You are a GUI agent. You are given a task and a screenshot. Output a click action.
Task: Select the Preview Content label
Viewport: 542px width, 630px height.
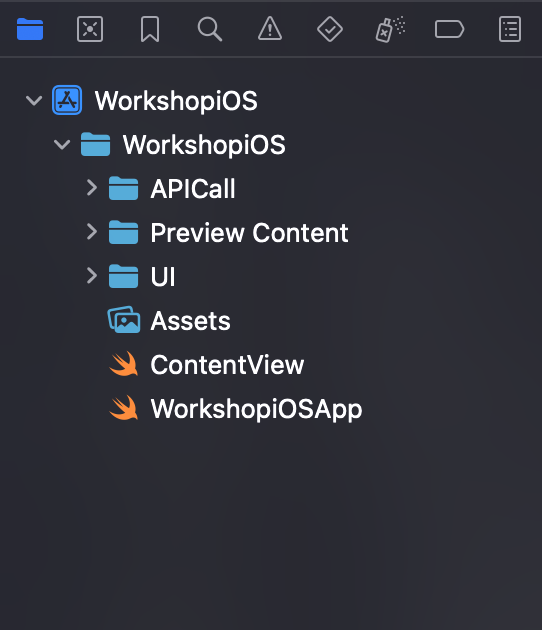tap(250, 233)
